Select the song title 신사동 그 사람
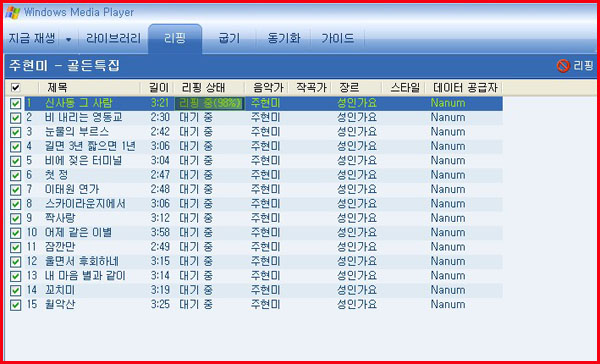The width and height of the screenshot is (600, 364). click(78, 103)
